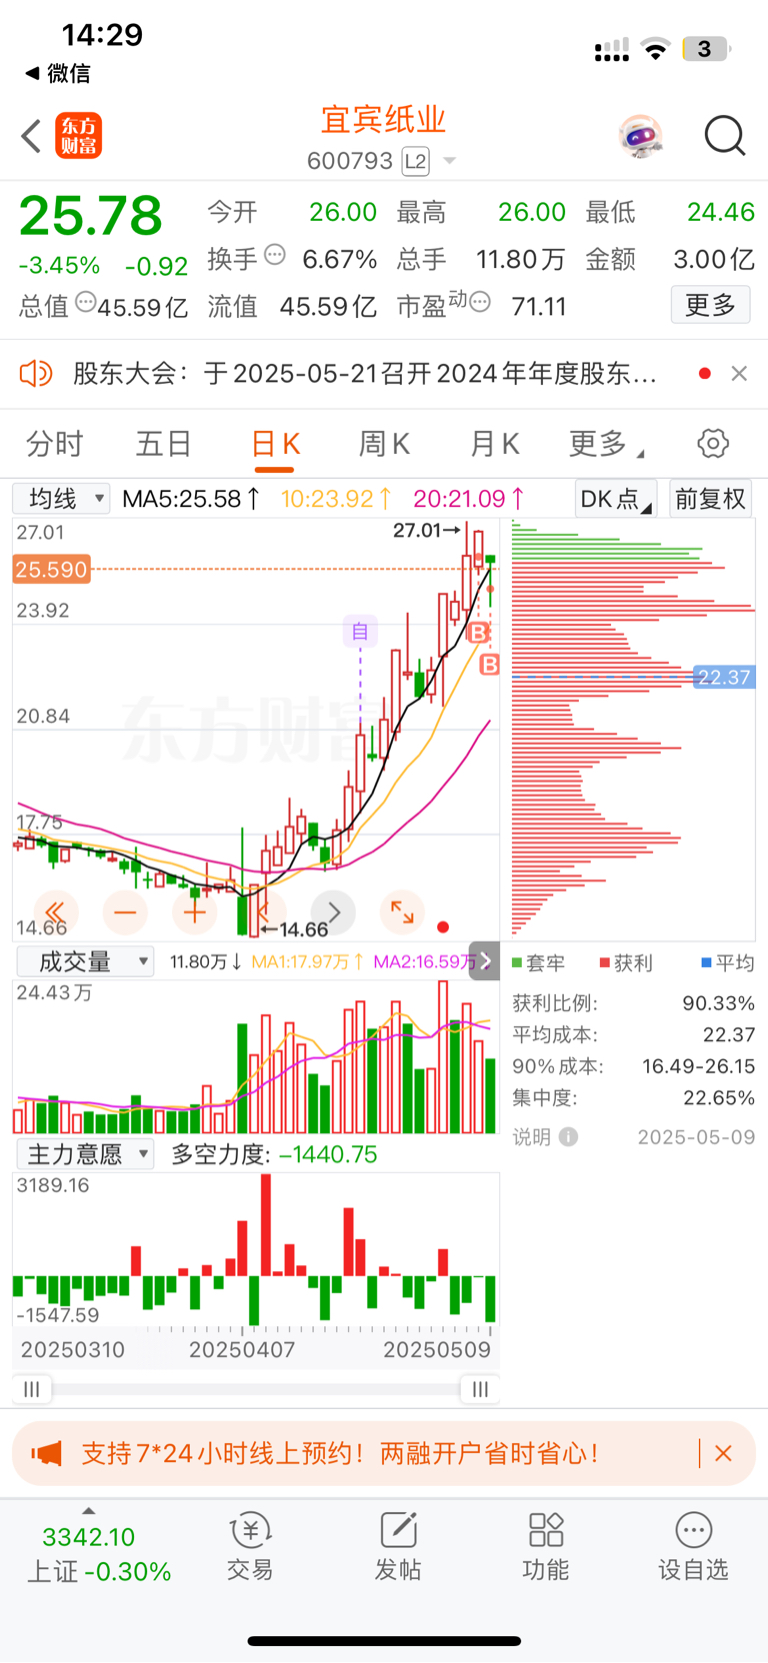Tap the 市盈 info bubble icon
Screen dimensions: 768x1663
480,301
